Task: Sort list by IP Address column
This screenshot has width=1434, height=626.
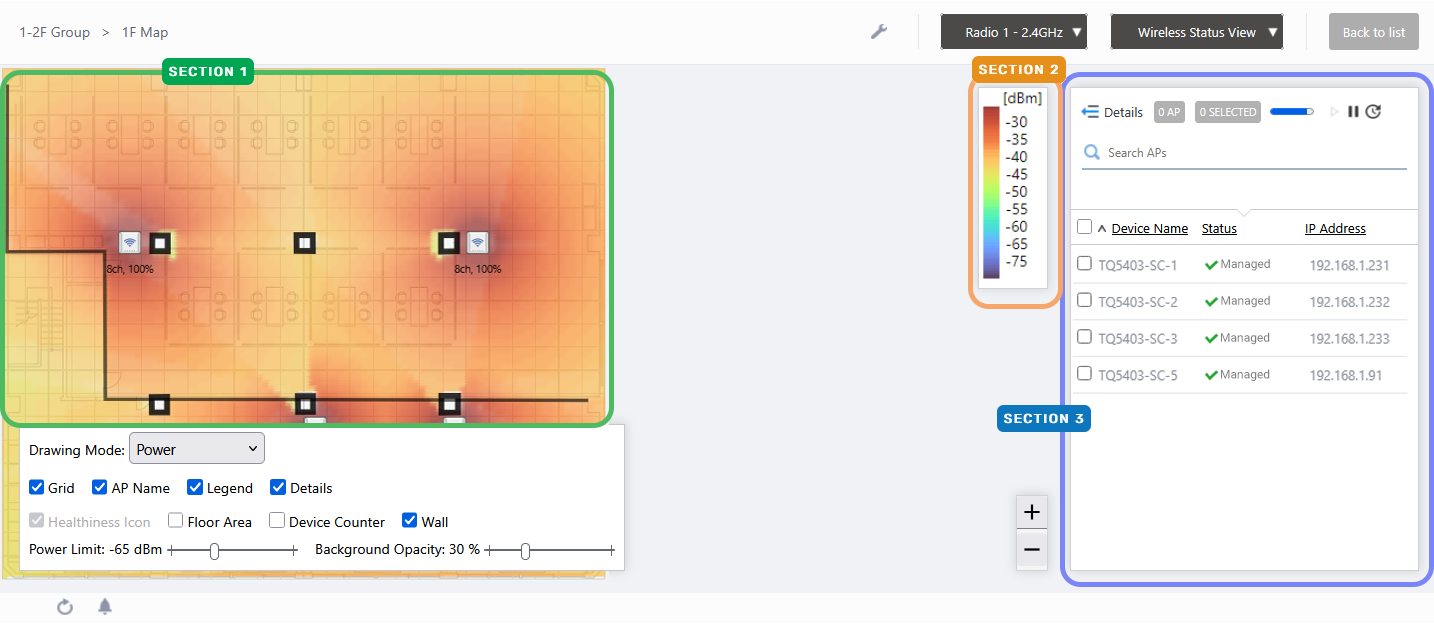Action: [x=1334, y=229]
